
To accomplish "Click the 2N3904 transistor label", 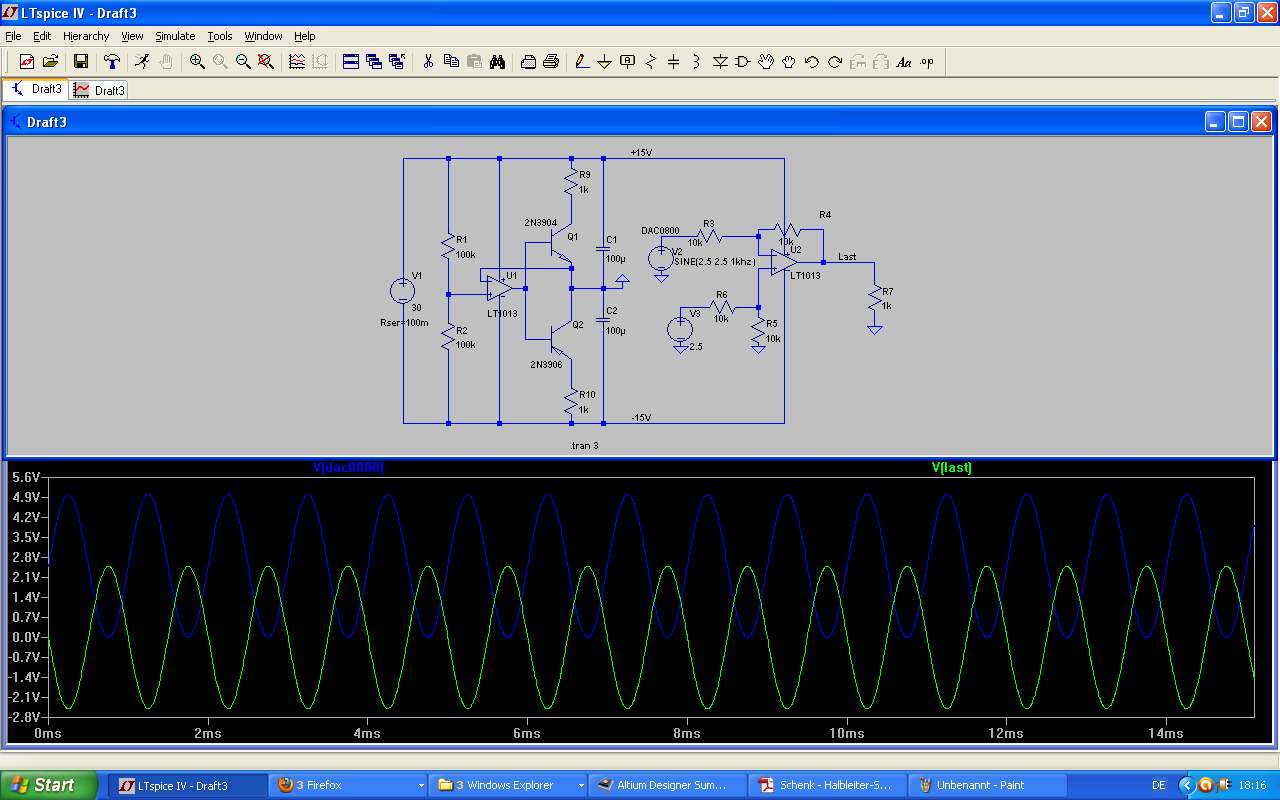I will click(x=541, y=222).
